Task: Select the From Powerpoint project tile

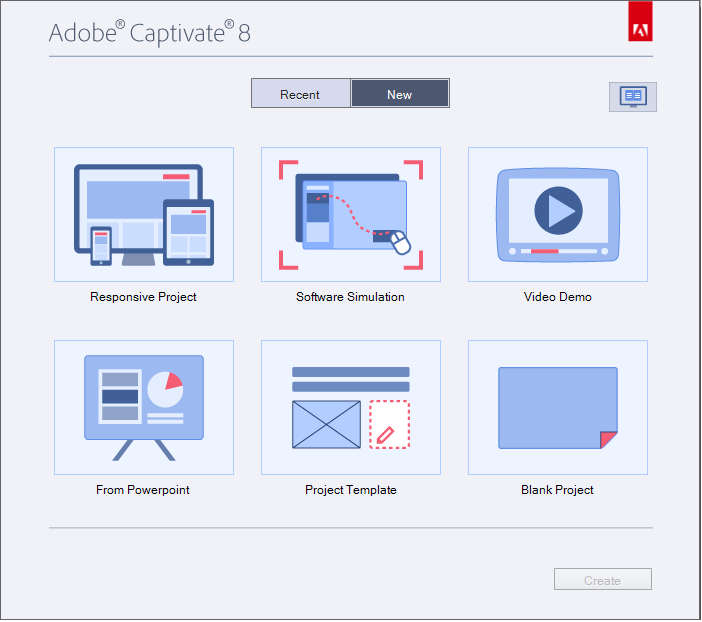Action: (x=144, y=408)
